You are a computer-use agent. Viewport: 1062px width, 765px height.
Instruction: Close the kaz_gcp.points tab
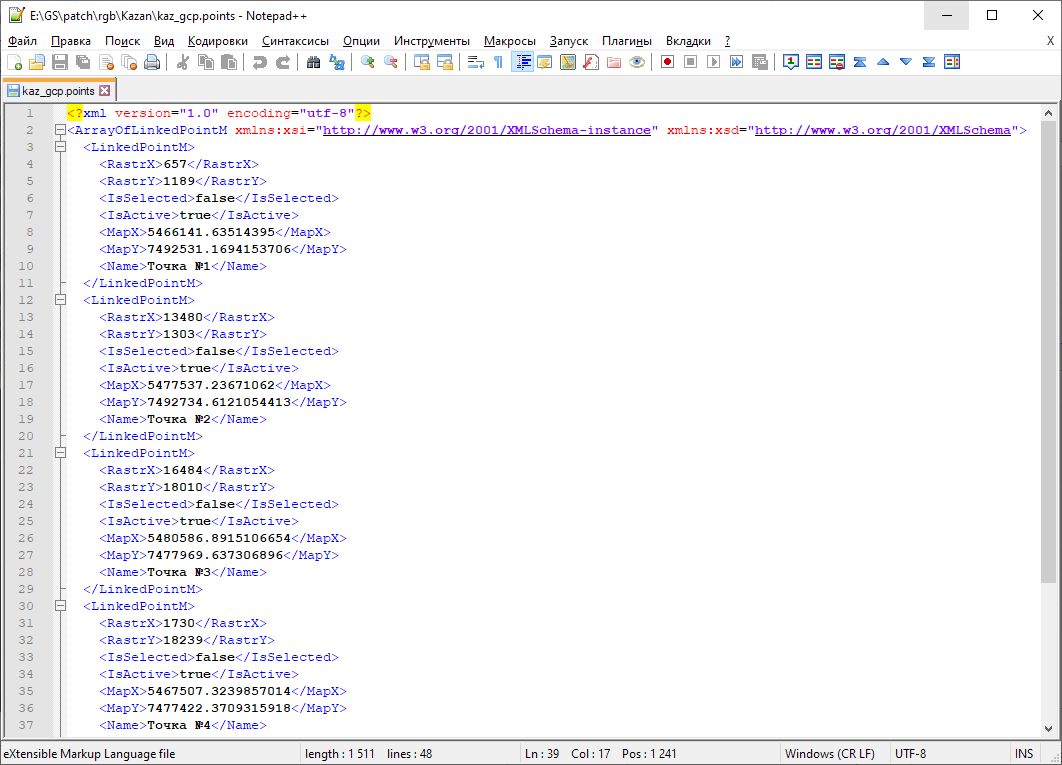pos(104,91)
